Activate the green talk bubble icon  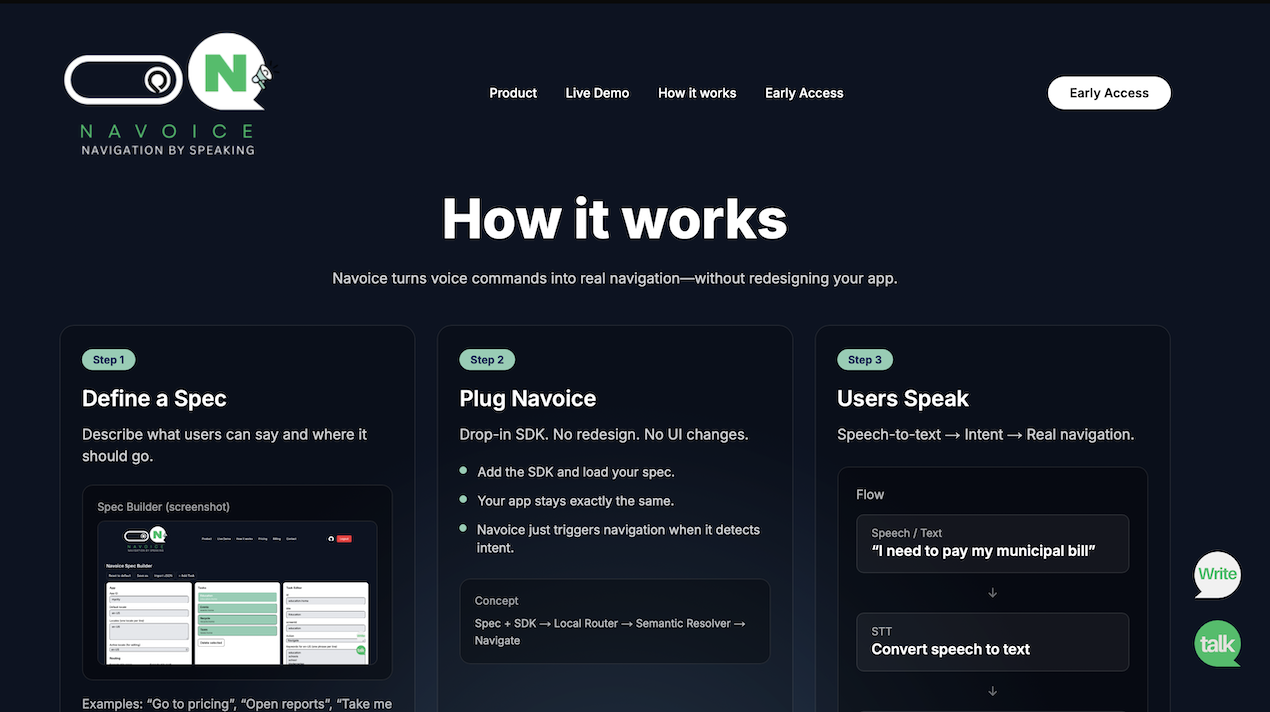tap(1217, 644)
